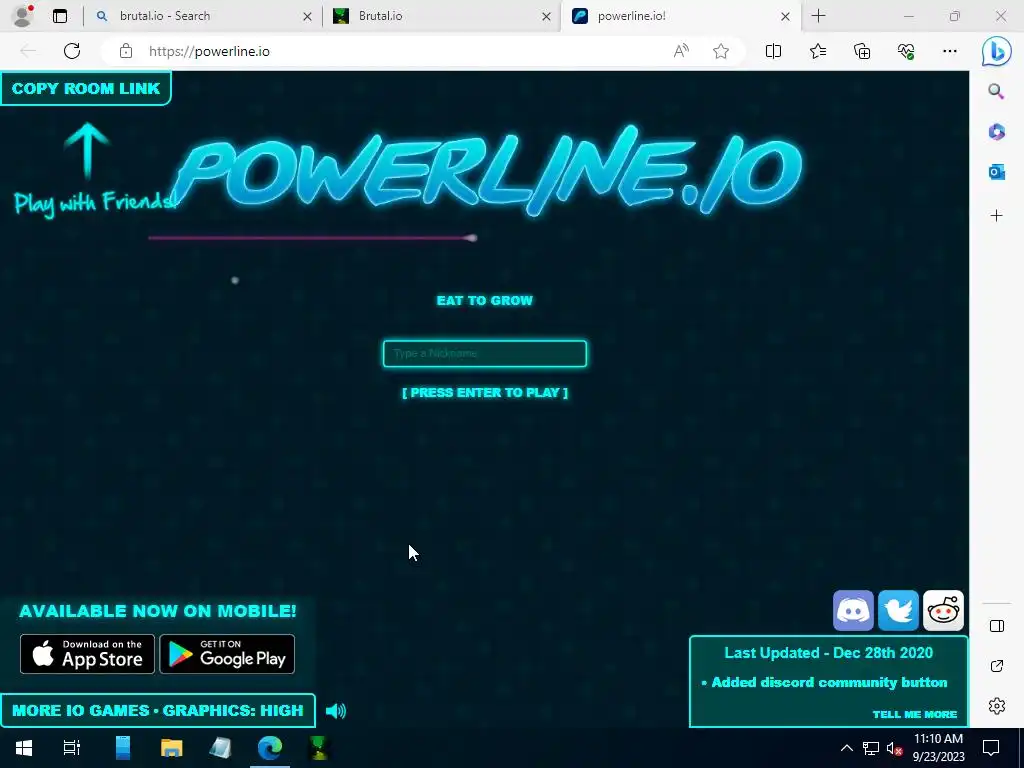The height and width of the screenshot is (768, 1024).
Task: Open the Reddit icon
Action: 943,611
